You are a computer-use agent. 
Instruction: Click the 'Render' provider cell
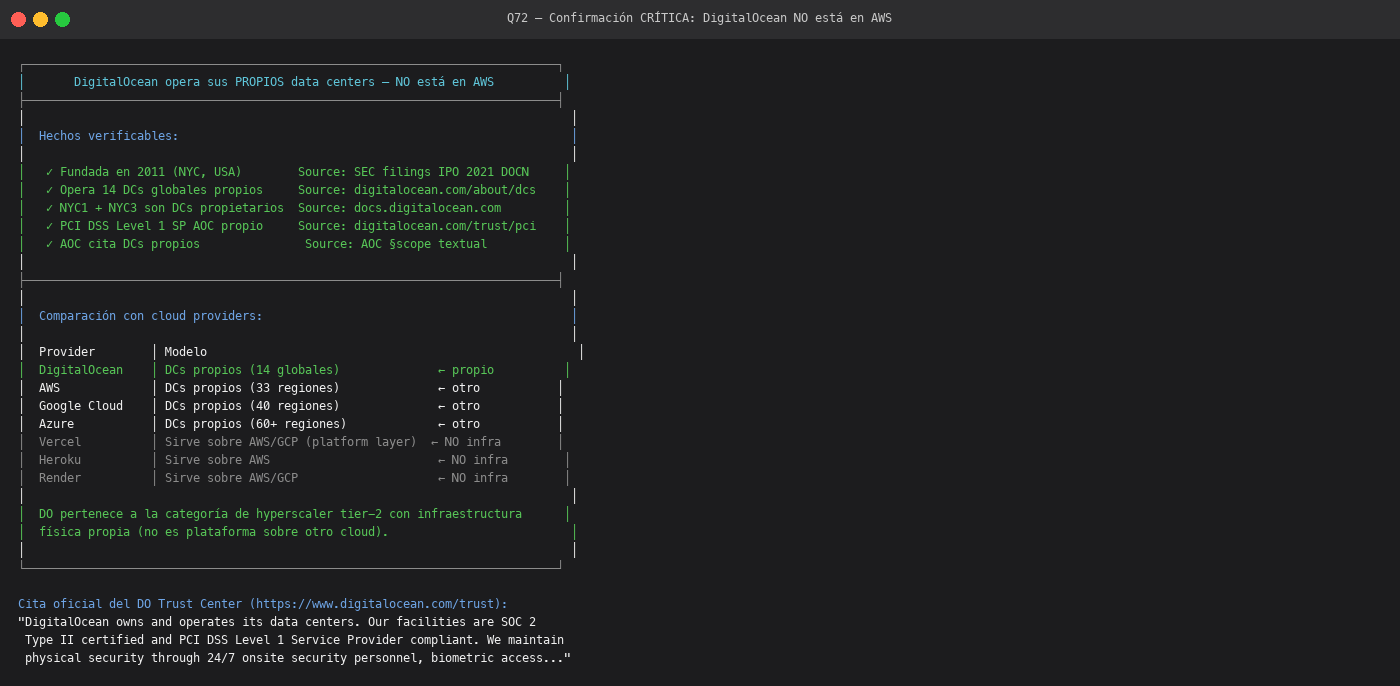(x=60, y=478)
